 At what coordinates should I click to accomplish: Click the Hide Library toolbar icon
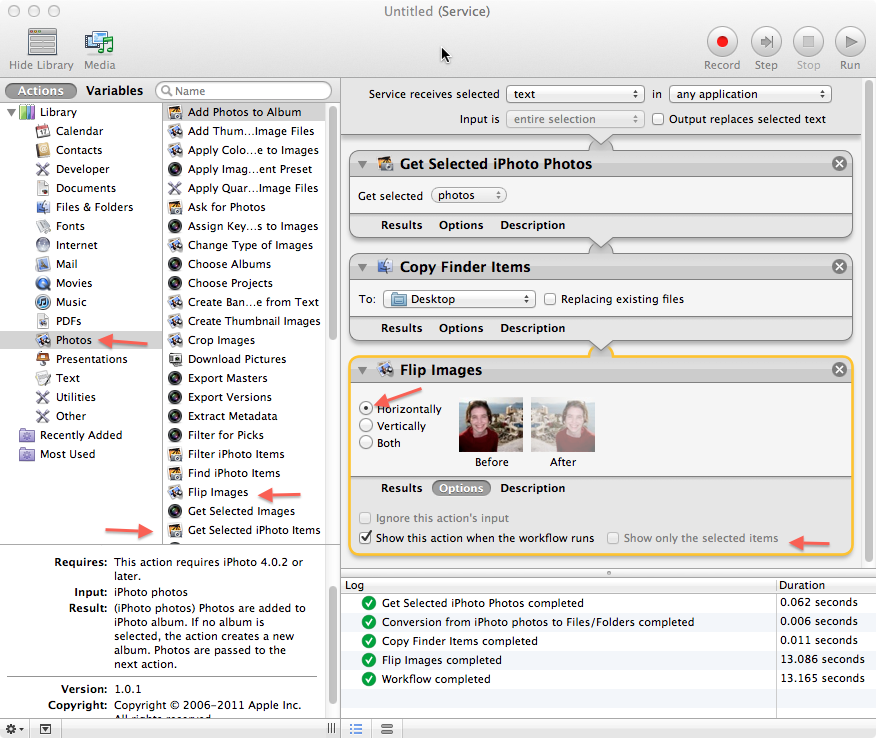tap(42, 42)
